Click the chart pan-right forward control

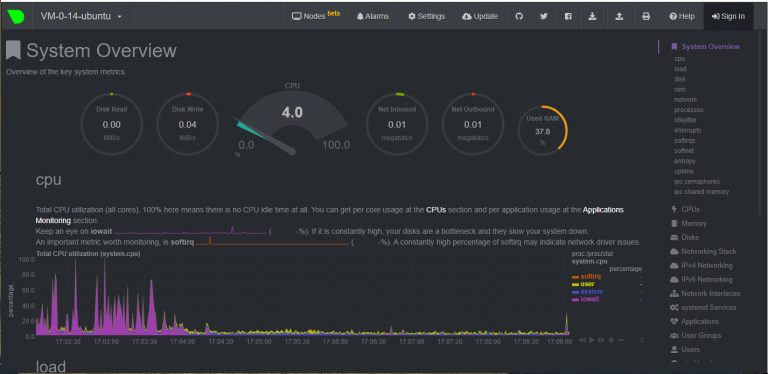(x=601, y=340)
